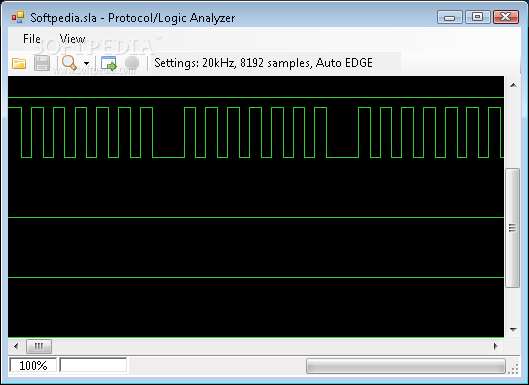The height and width of the screenshot is (385, 529).
Task: Maximize the Logic Analyzer window
Action: click(x=477, y=17)
